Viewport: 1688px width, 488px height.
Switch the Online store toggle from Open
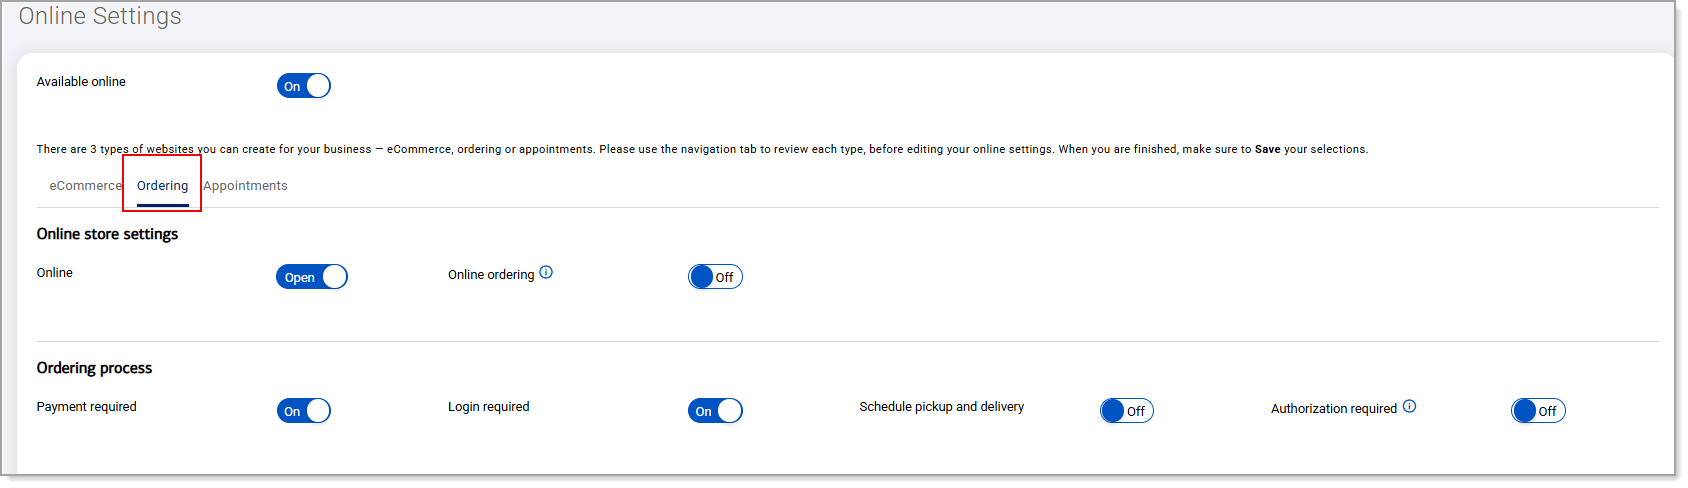coord(312,277)
